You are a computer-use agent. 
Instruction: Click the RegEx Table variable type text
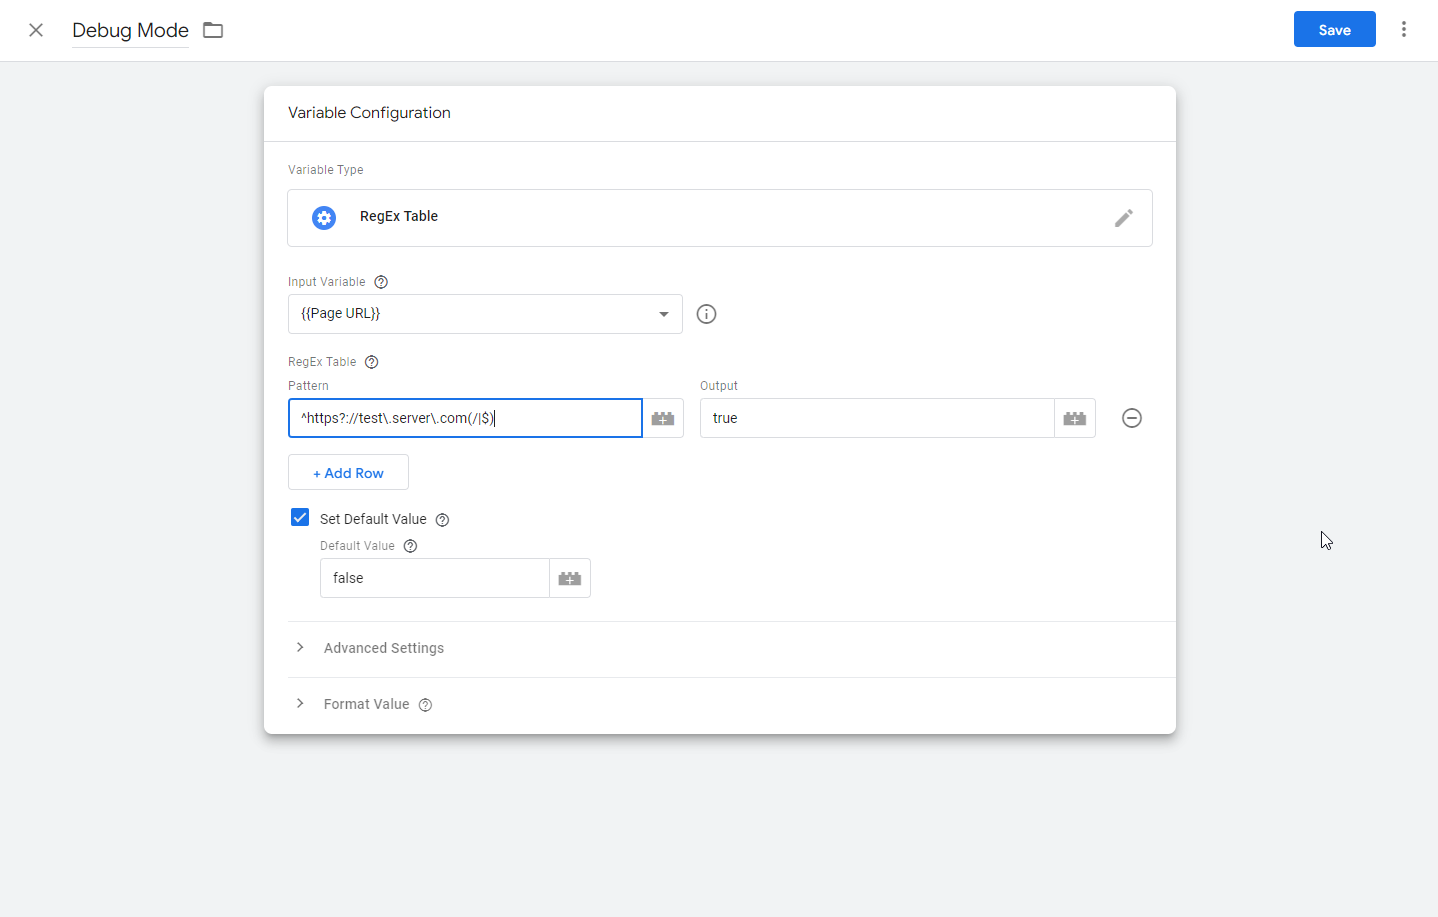coord(399,216)
